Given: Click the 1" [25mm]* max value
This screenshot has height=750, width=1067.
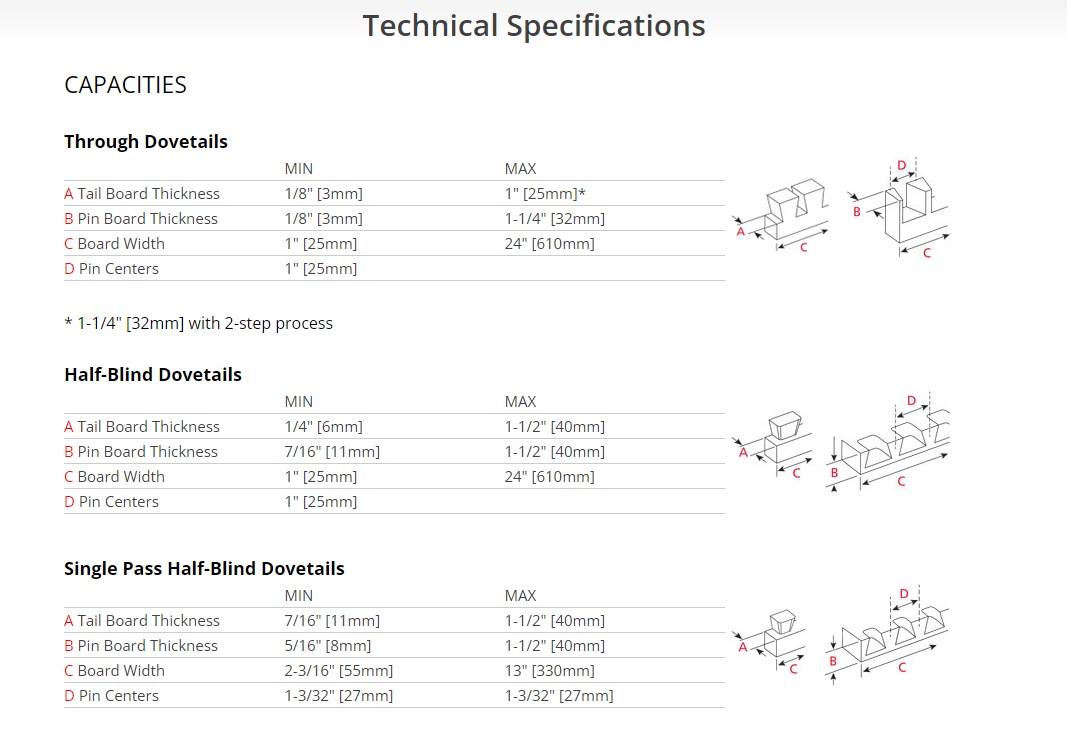Looking at the screenshot, I should tap(545, 194).
